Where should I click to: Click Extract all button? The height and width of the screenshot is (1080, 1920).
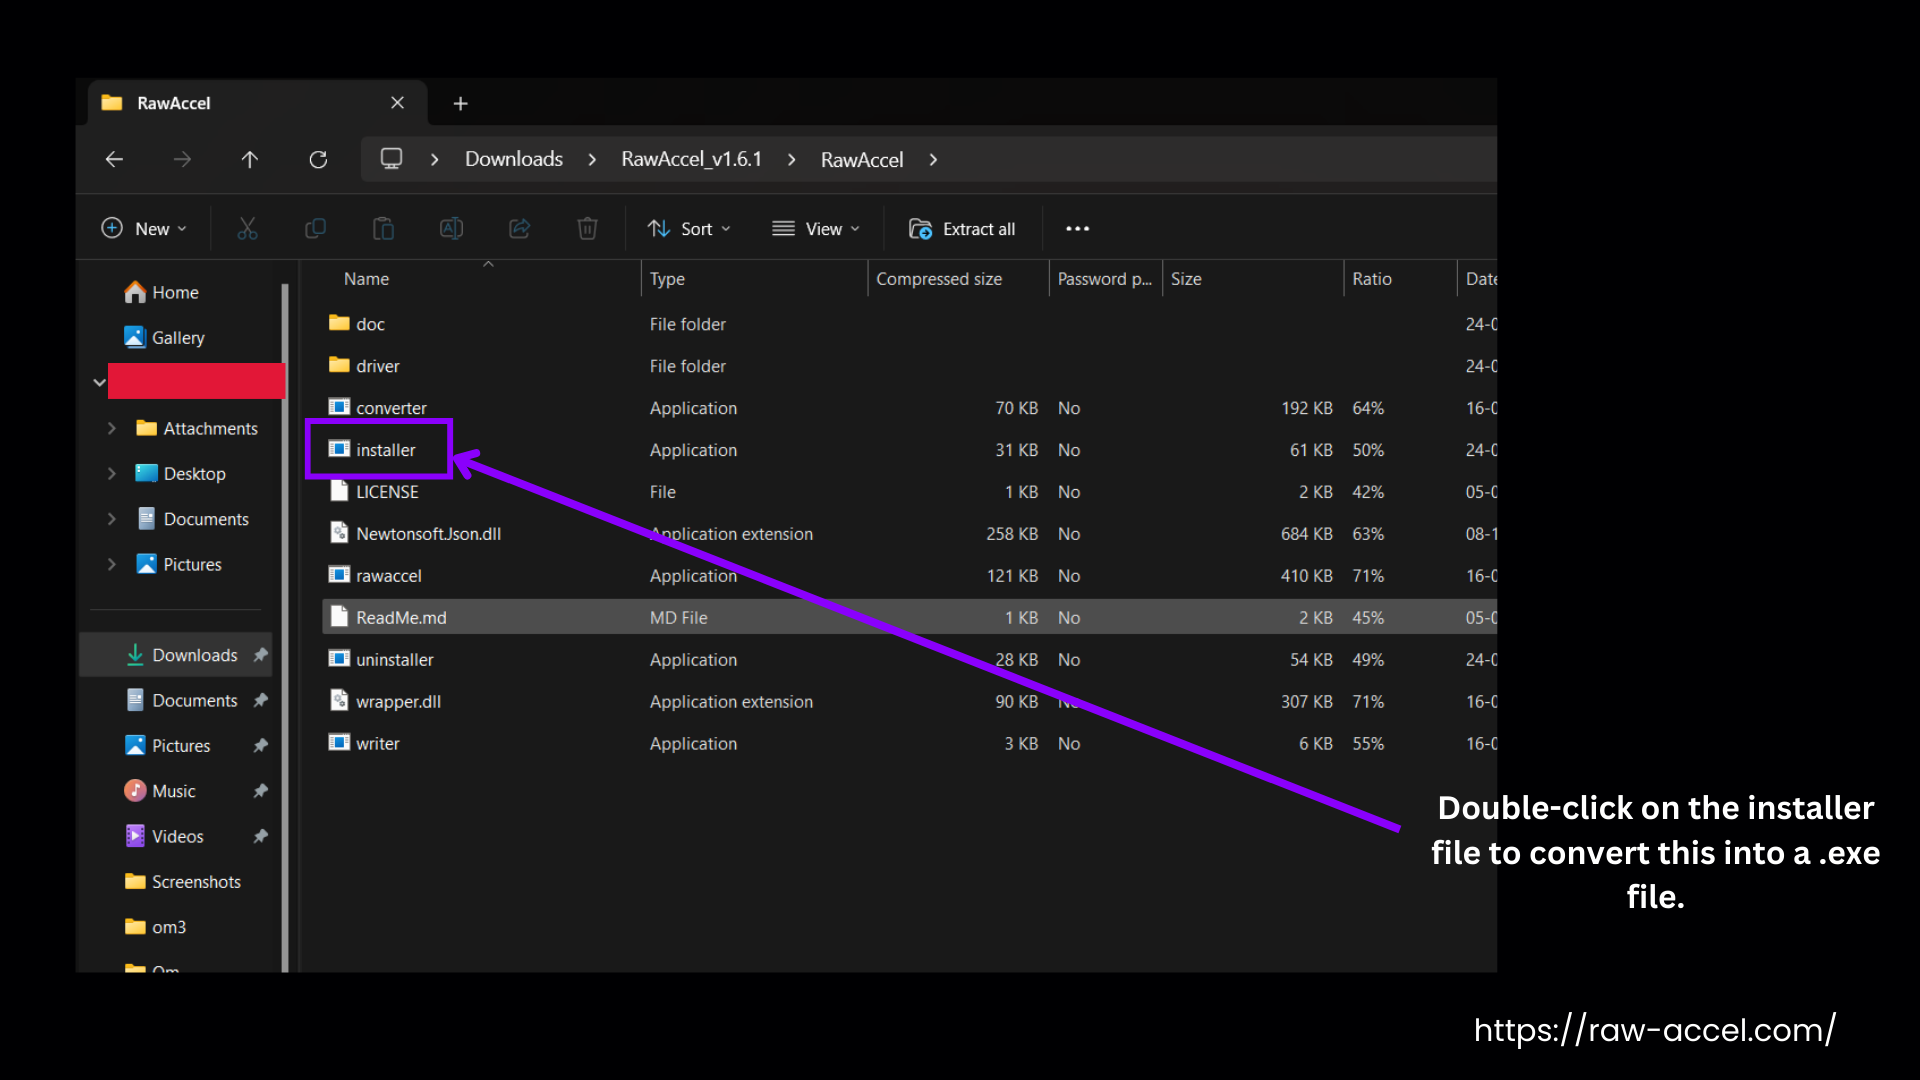[962, 229]
